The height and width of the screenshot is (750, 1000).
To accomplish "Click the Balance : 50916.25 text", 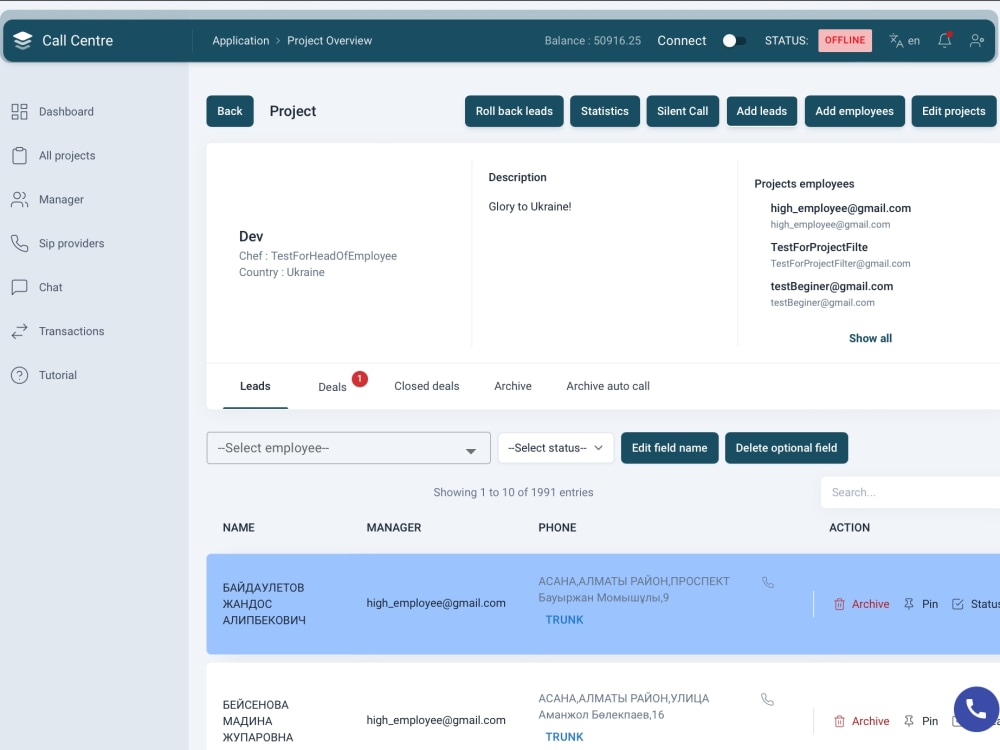I will 592,40.
